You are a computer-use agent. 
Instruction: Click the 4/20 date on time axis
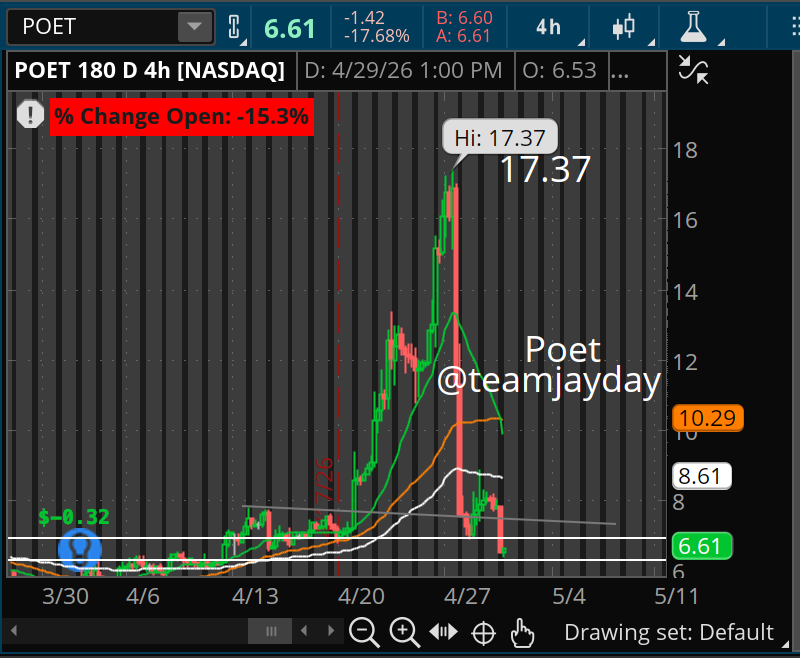(361, 596)
